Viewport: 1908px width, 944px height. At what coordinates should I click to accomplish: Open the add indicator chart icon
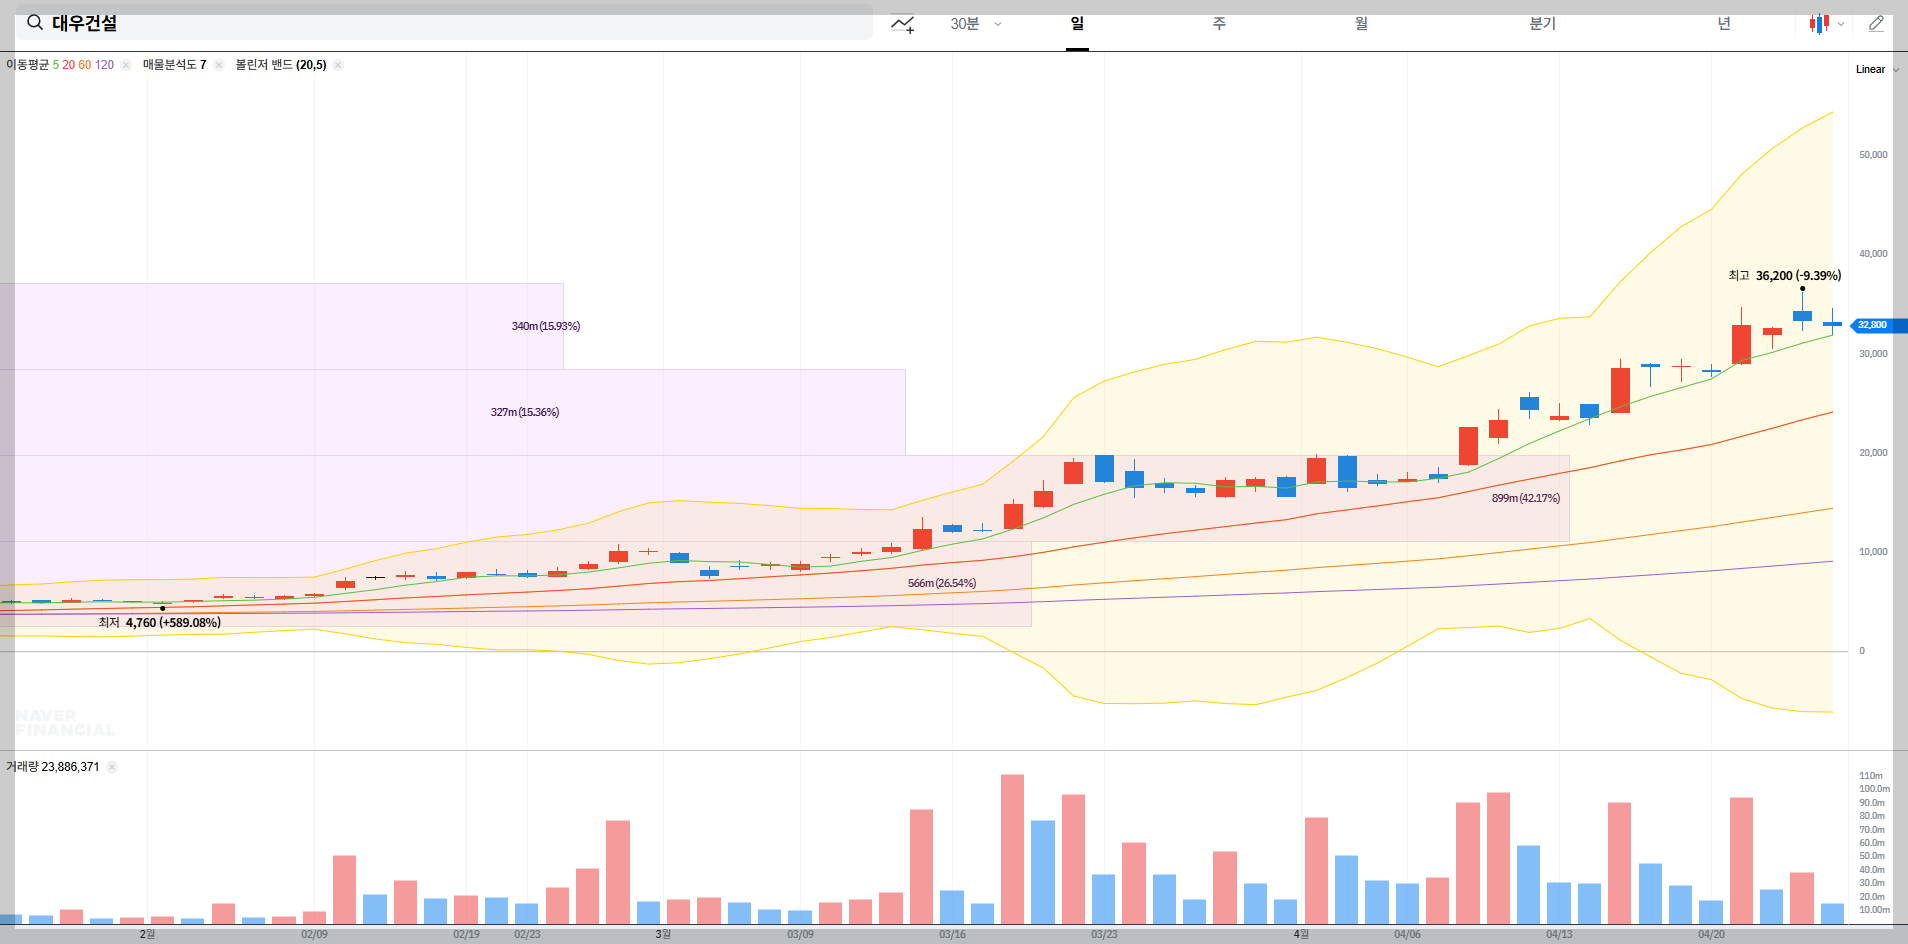pyautogui.click(x=902, y=24)
